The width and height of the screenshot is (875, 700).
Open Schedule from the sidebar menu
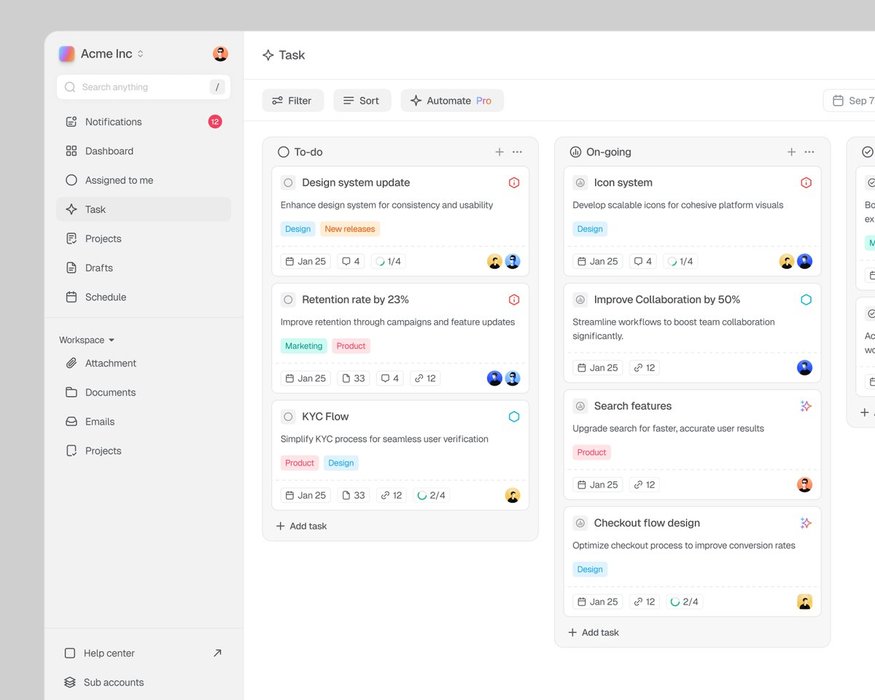point(105,297)
